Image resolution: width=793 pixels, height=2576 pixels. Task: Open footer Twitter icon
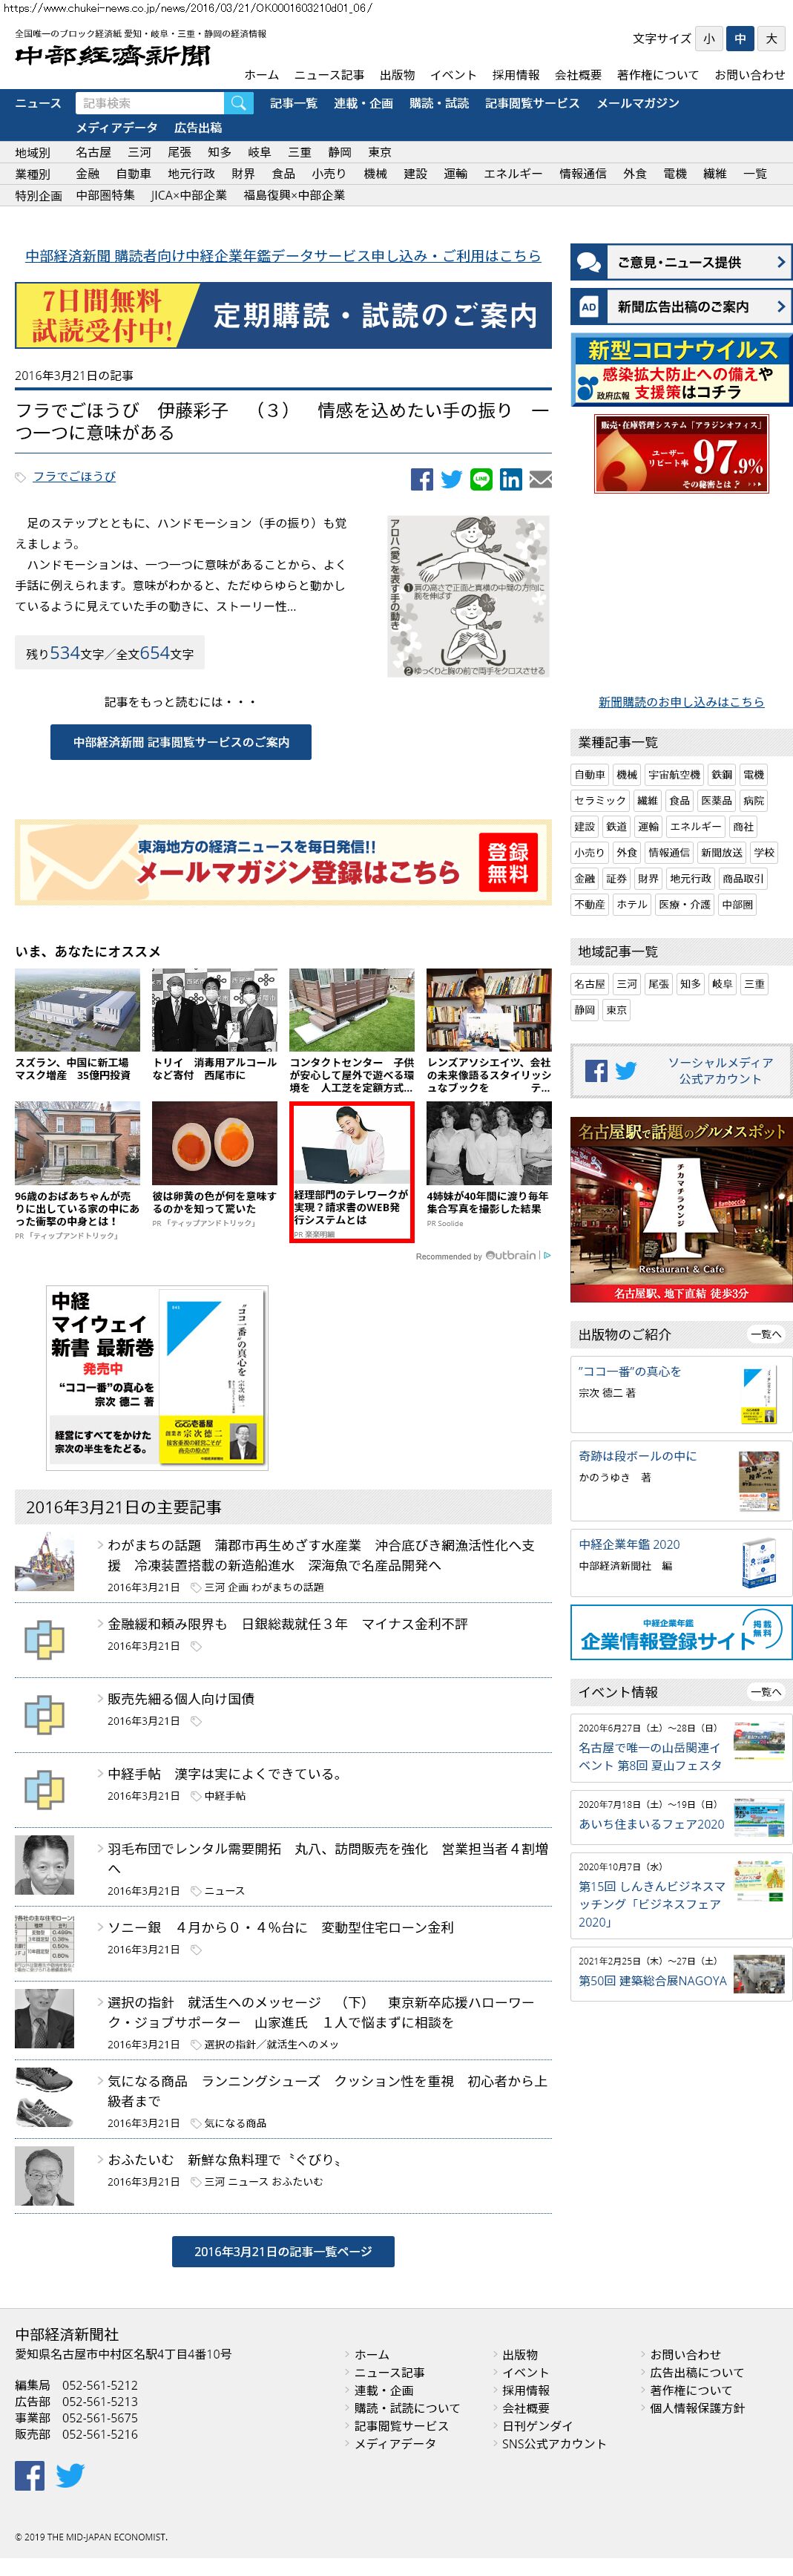pyautogui.click(x=70, y=2475)
